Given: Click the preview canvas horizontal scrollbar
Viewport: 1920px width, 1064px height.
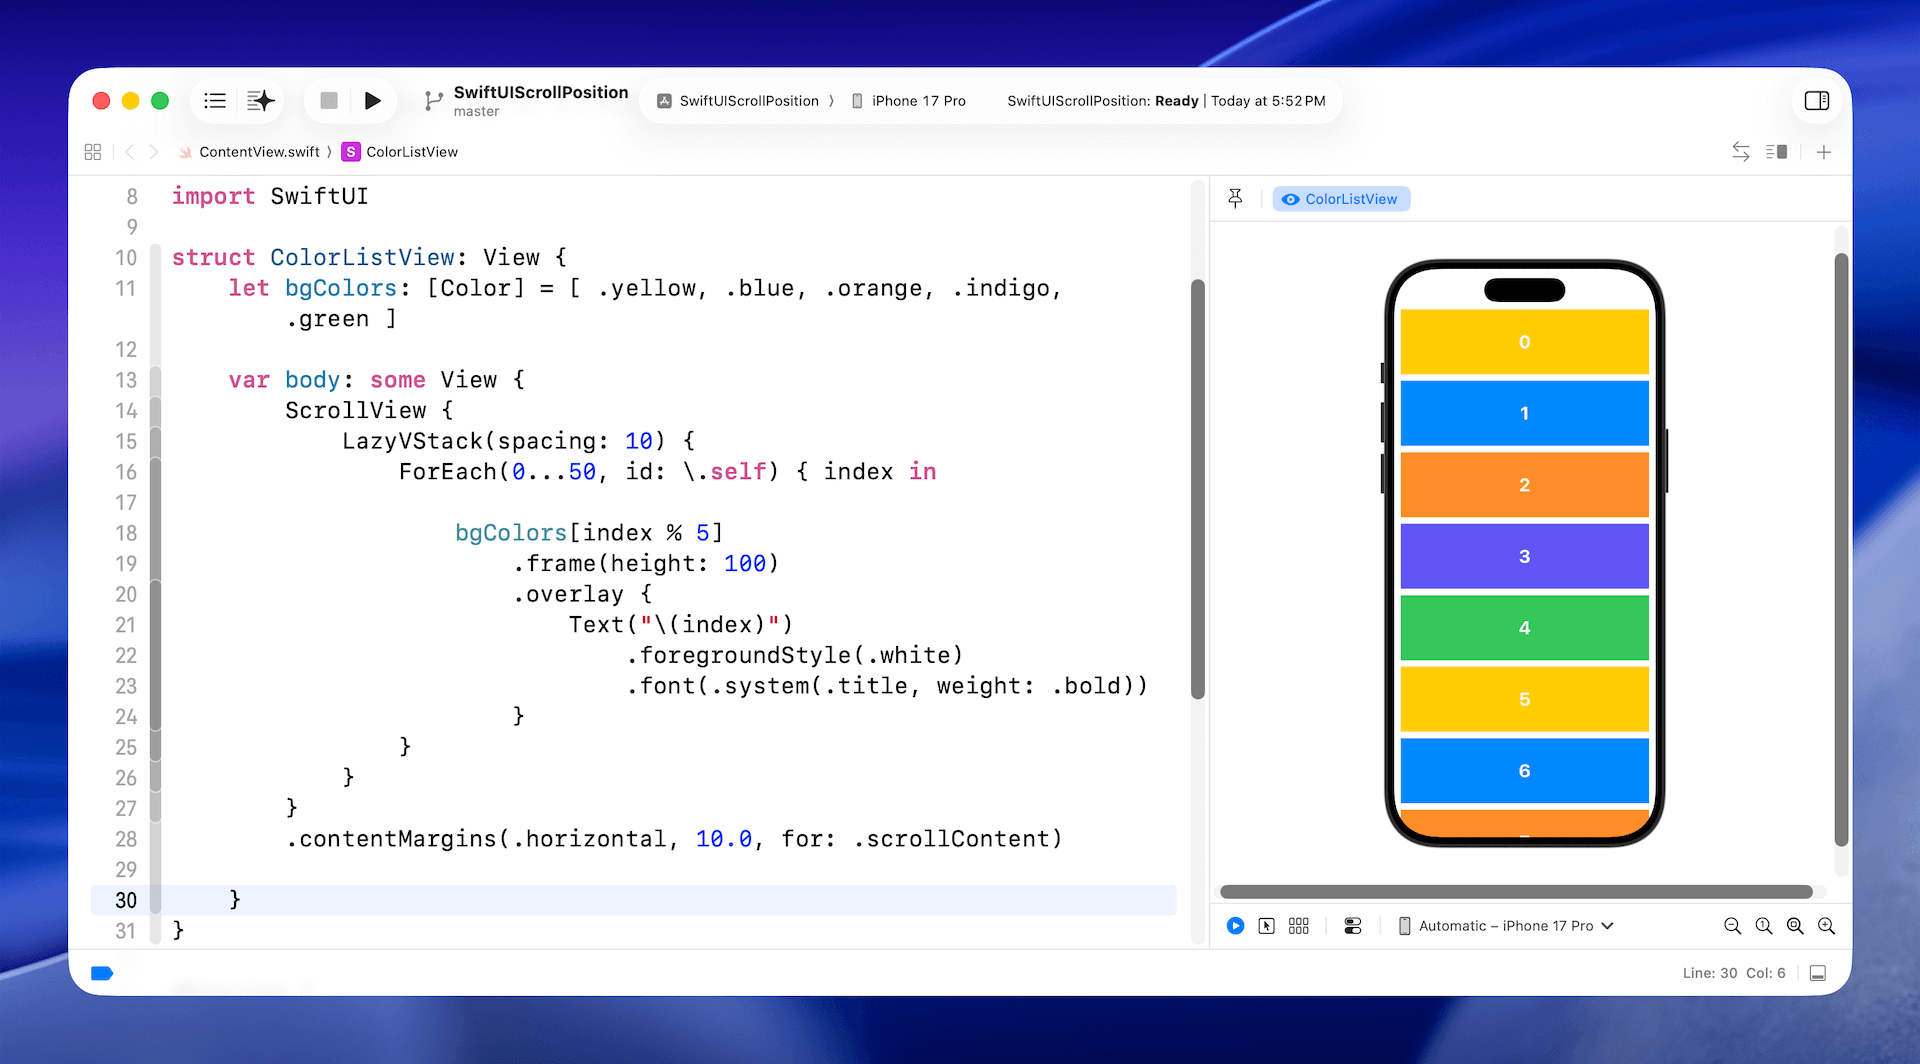Looking at the screenshot, I should pyautogui.click(x=1515, y=892).
